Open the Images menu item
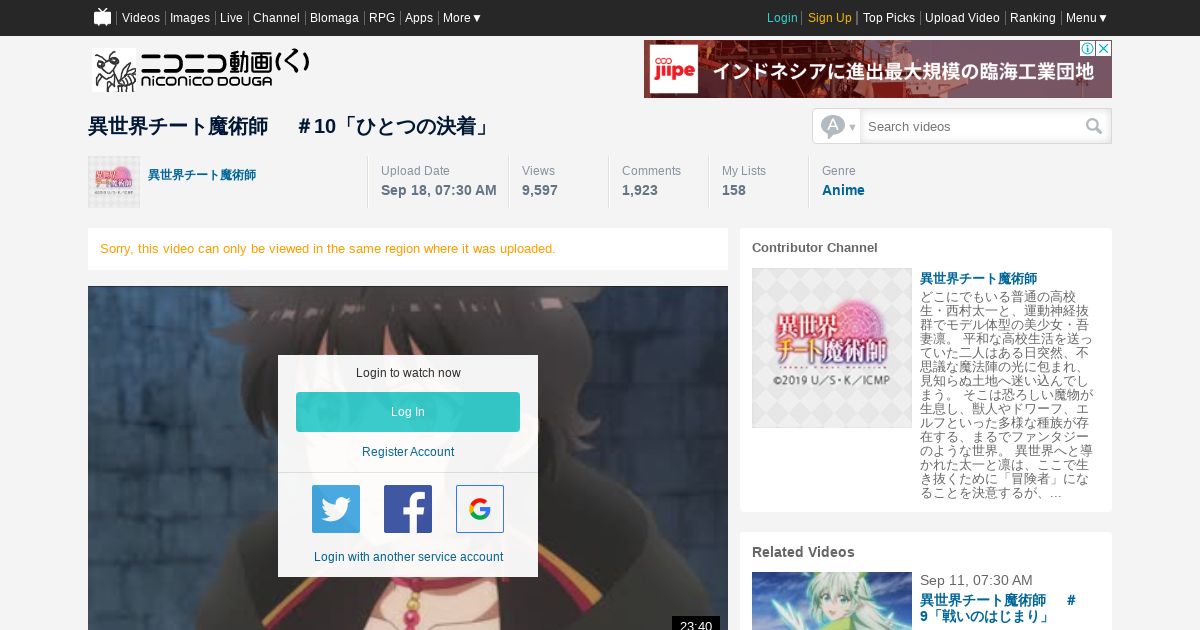Screen dimensions: 1200x630 click(x=190, y=18)
